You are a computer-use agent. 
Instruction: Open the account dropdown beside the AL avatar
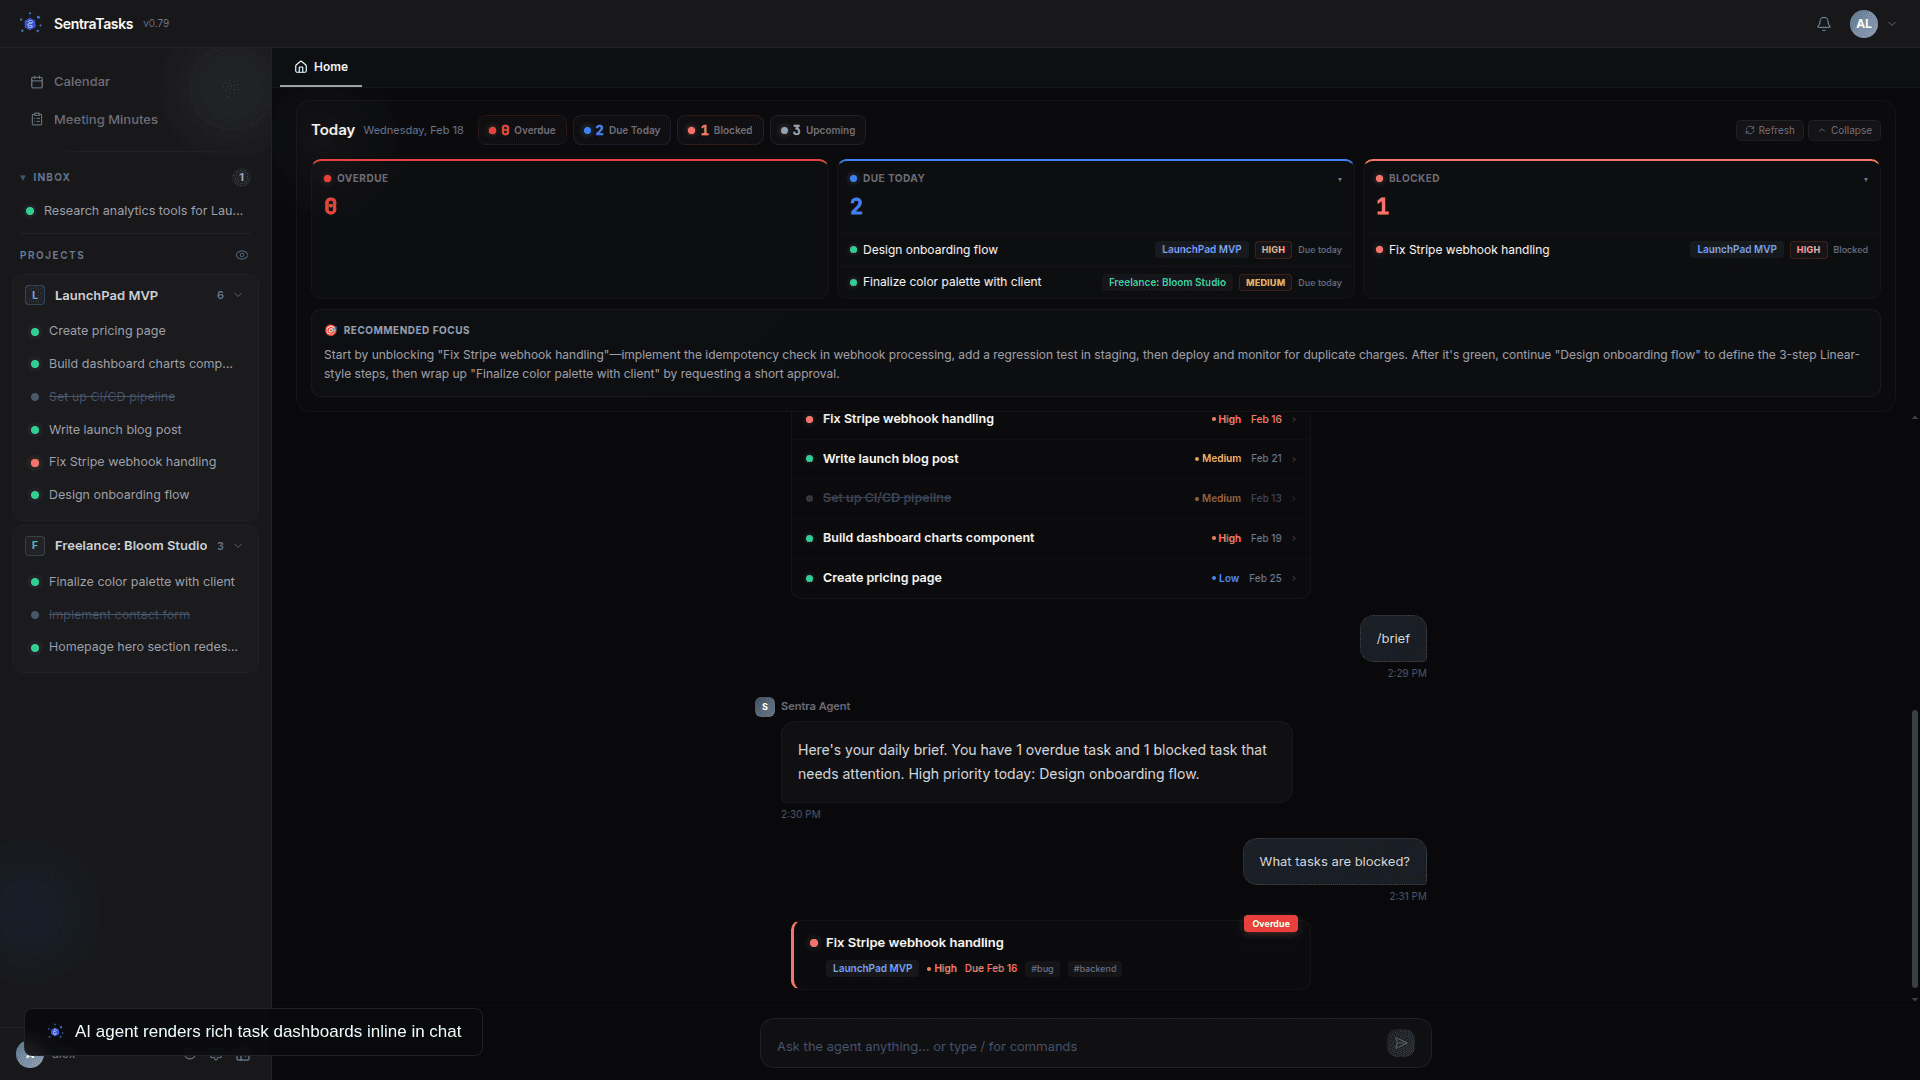(1892, 24)
